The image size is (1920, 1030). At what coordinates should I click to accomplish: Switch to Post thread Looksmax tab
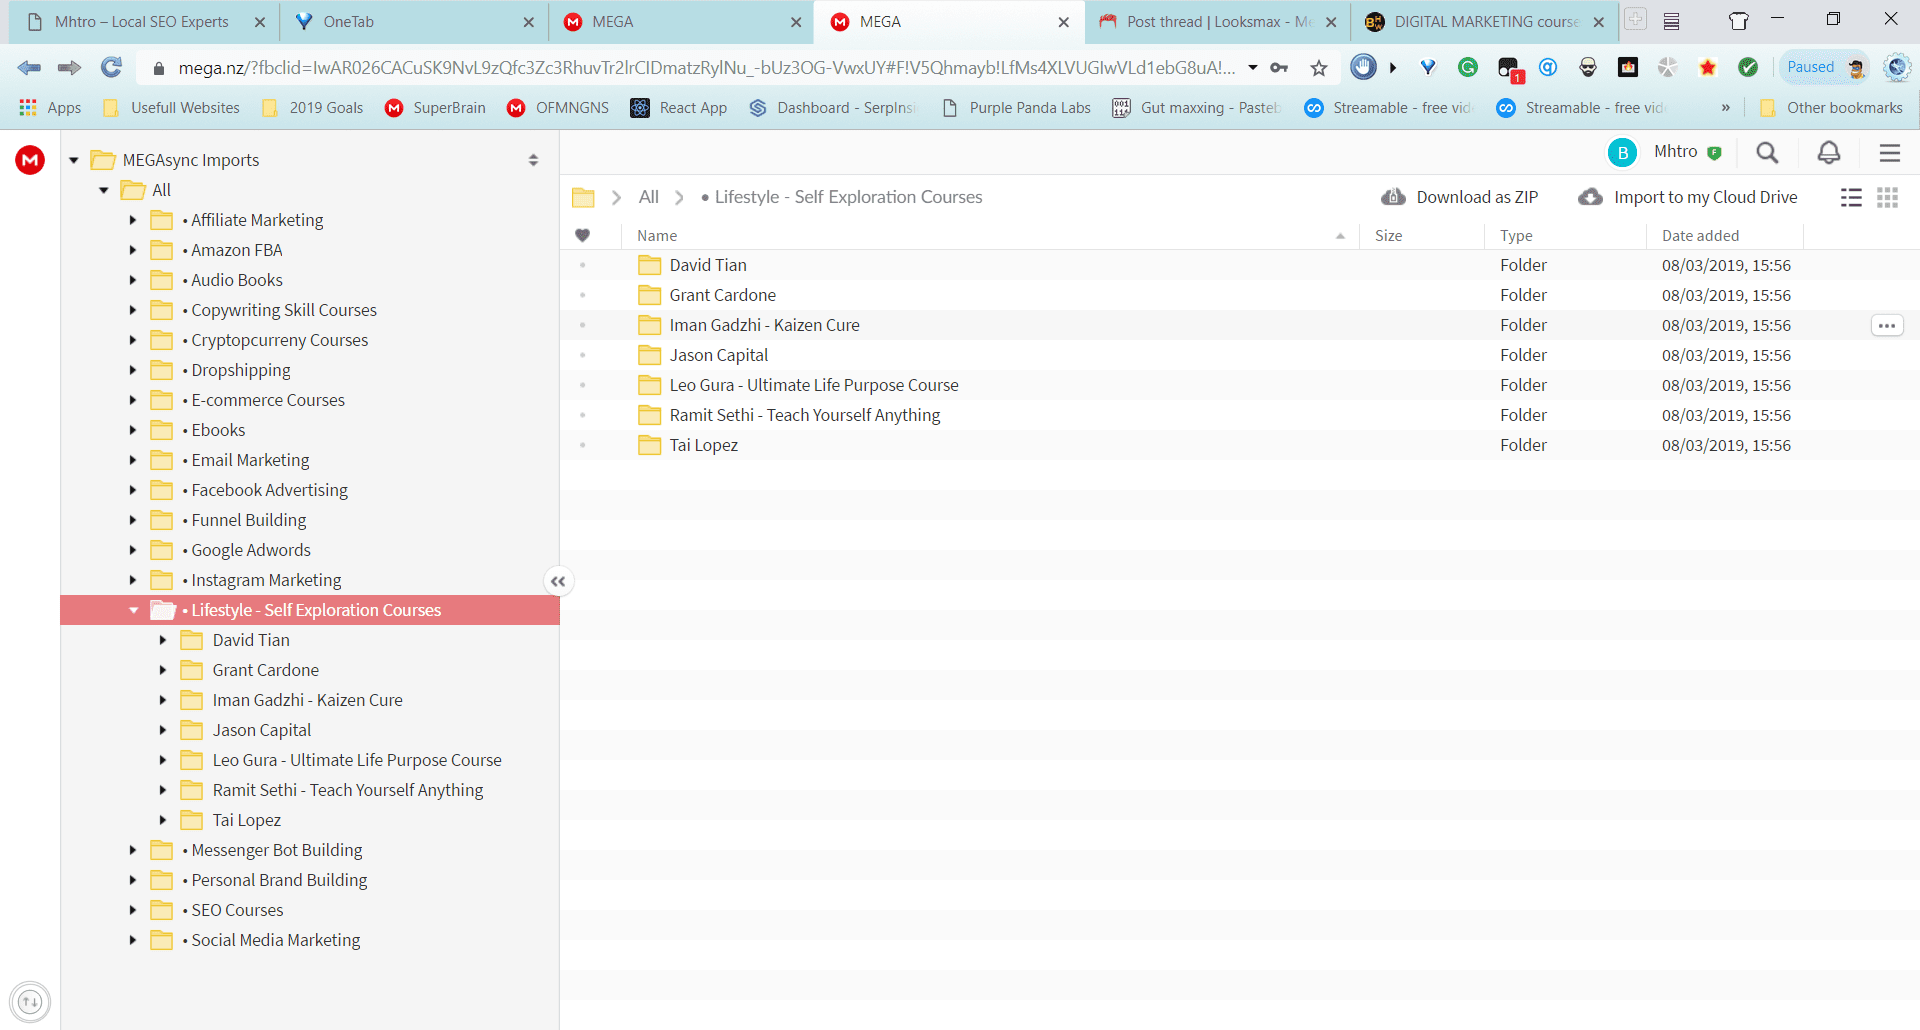coord(1217,21)
